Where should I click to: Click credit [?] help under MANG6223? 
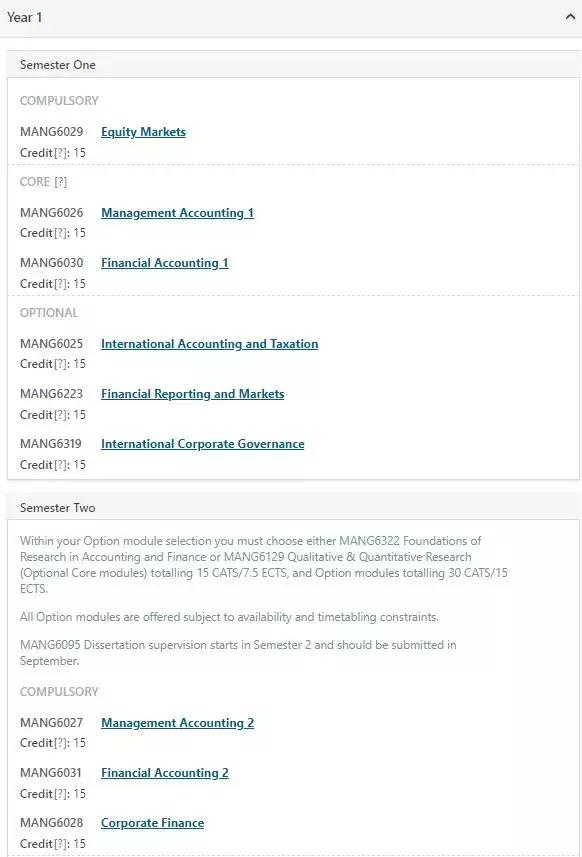pos(60,415)
